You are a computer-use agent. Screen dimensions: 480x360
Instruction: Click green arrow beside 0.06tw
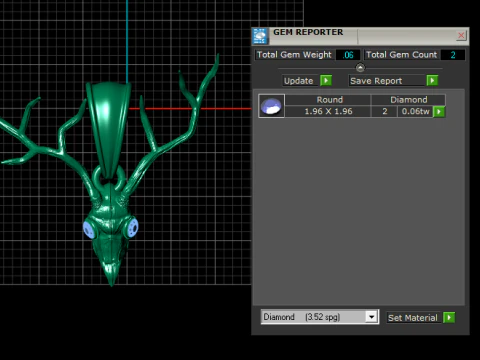point(439,112)
